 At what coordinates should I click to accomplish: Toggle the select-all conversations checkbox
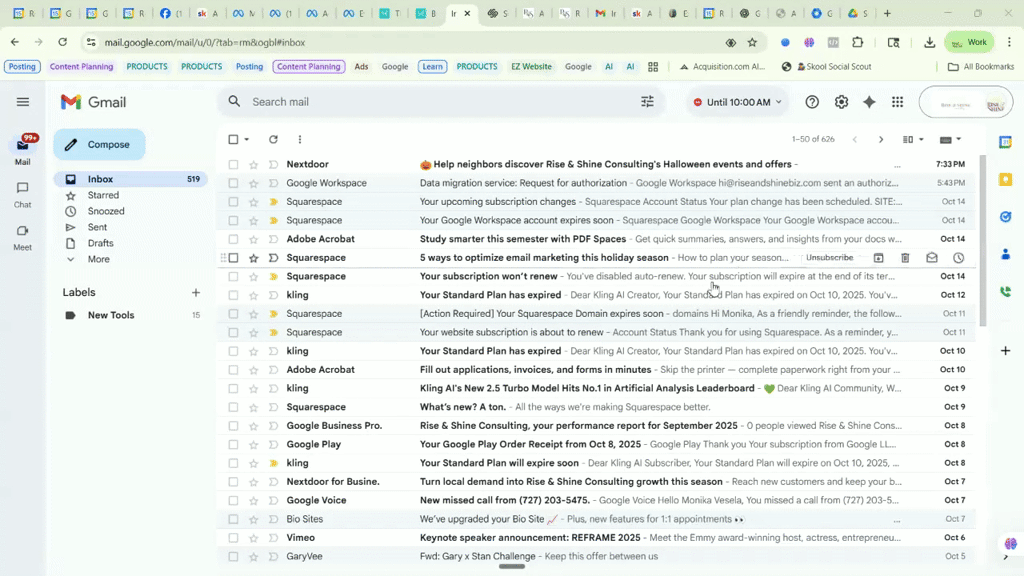click(233, 139)
